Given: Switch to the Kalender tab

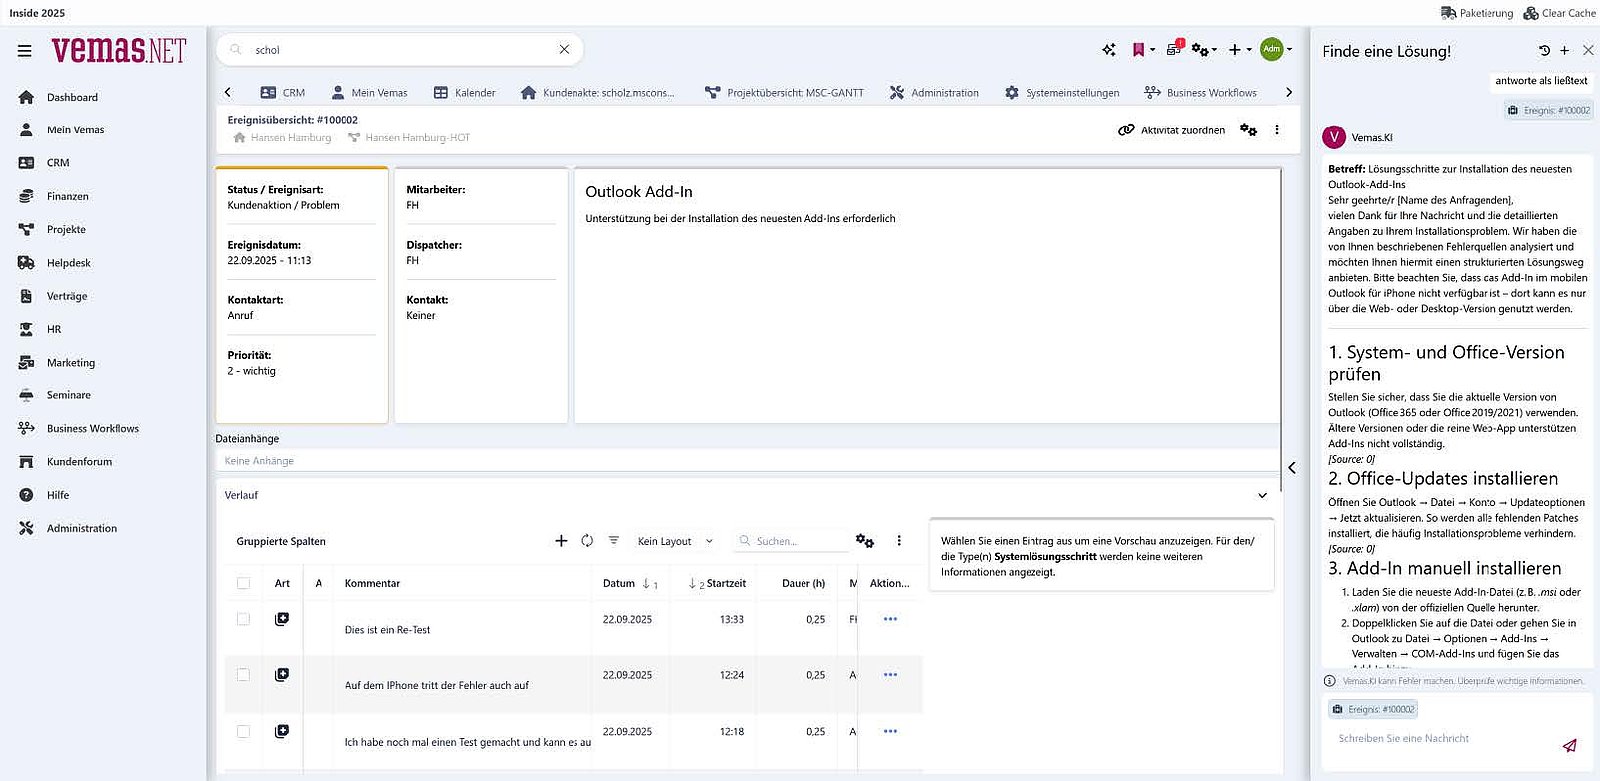Looking at the screenshot, I should [465, 93].
